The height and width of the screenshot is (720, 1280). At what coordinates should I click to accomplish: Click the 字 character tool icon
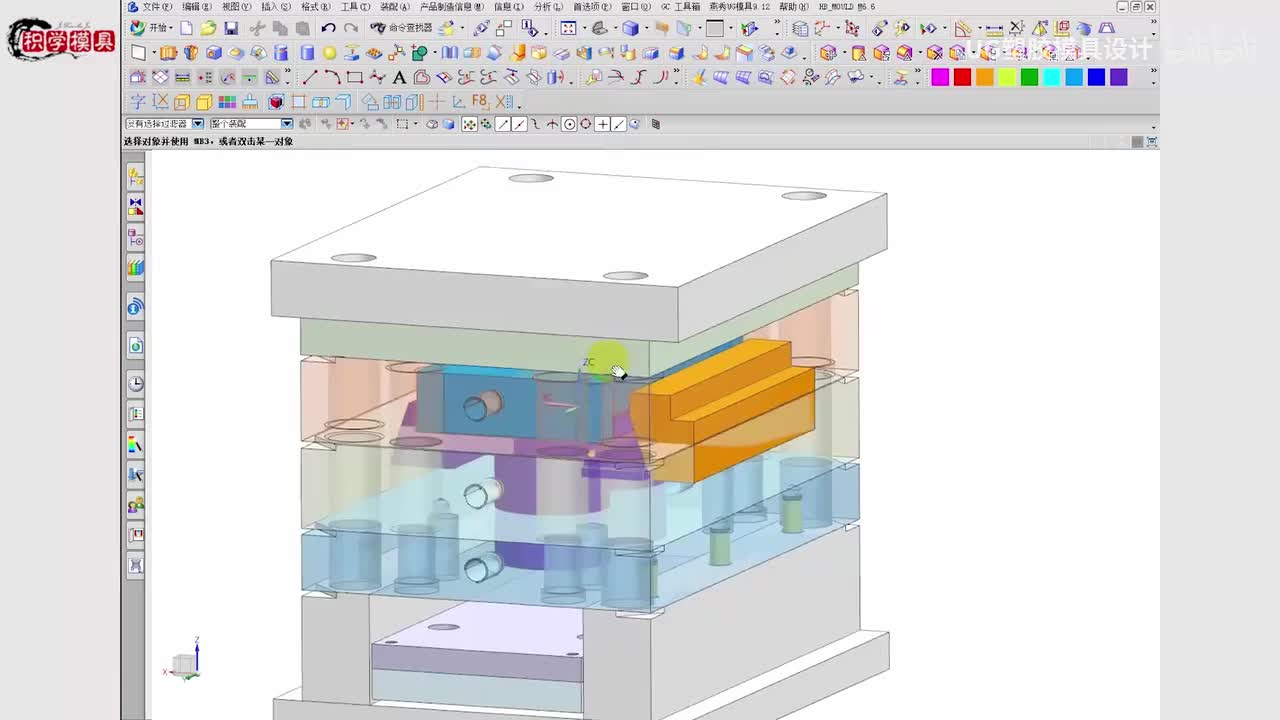pyautogui.click(x=138, y=101)
